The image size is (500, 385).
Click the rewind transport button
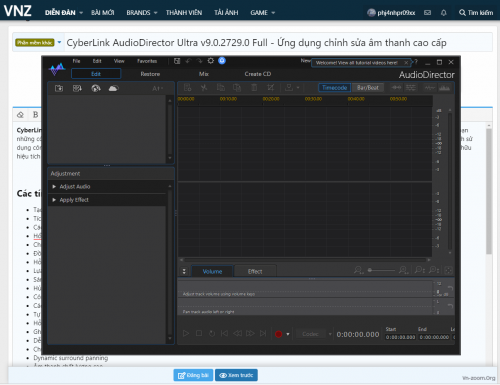click(237, 333)
